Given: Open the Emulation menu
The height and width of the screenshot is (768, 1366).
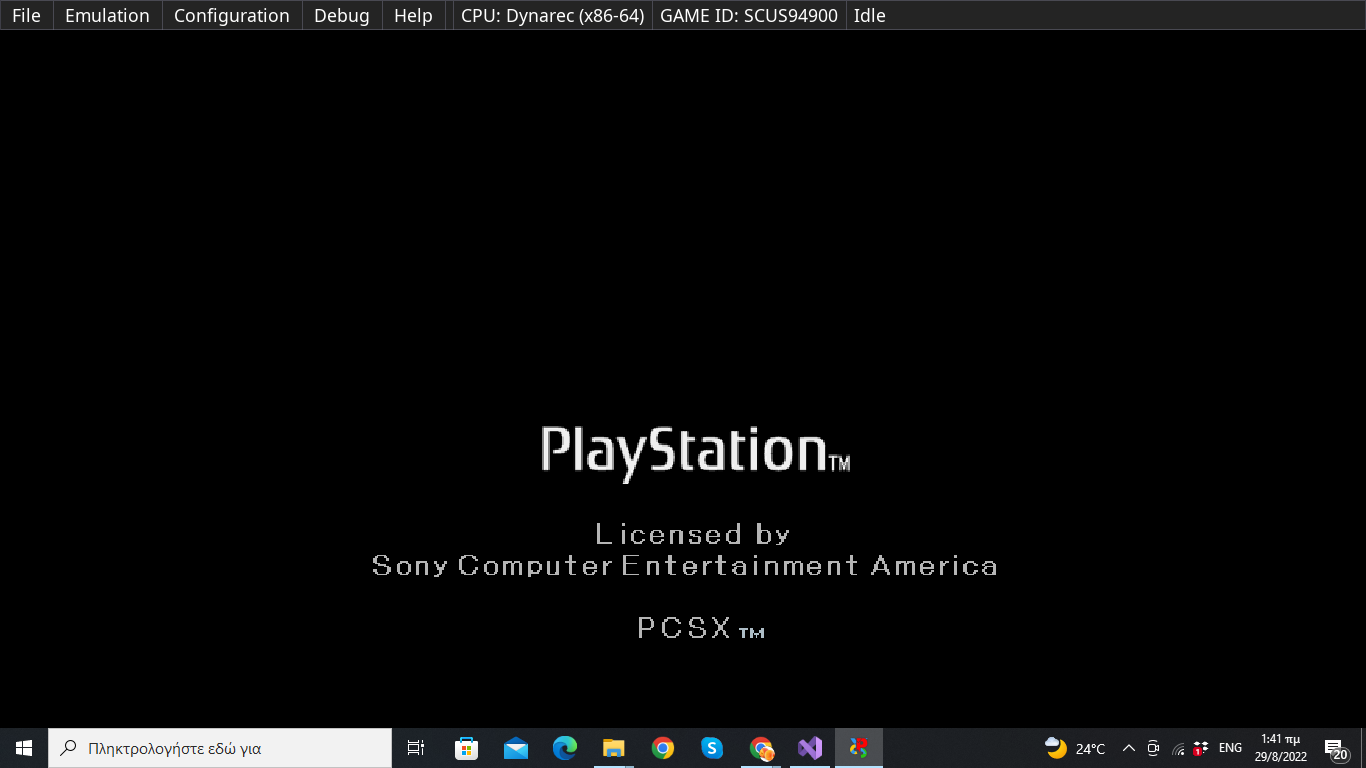Looking at the screenshot, I should pyautogui.click(x=107, y=16).
